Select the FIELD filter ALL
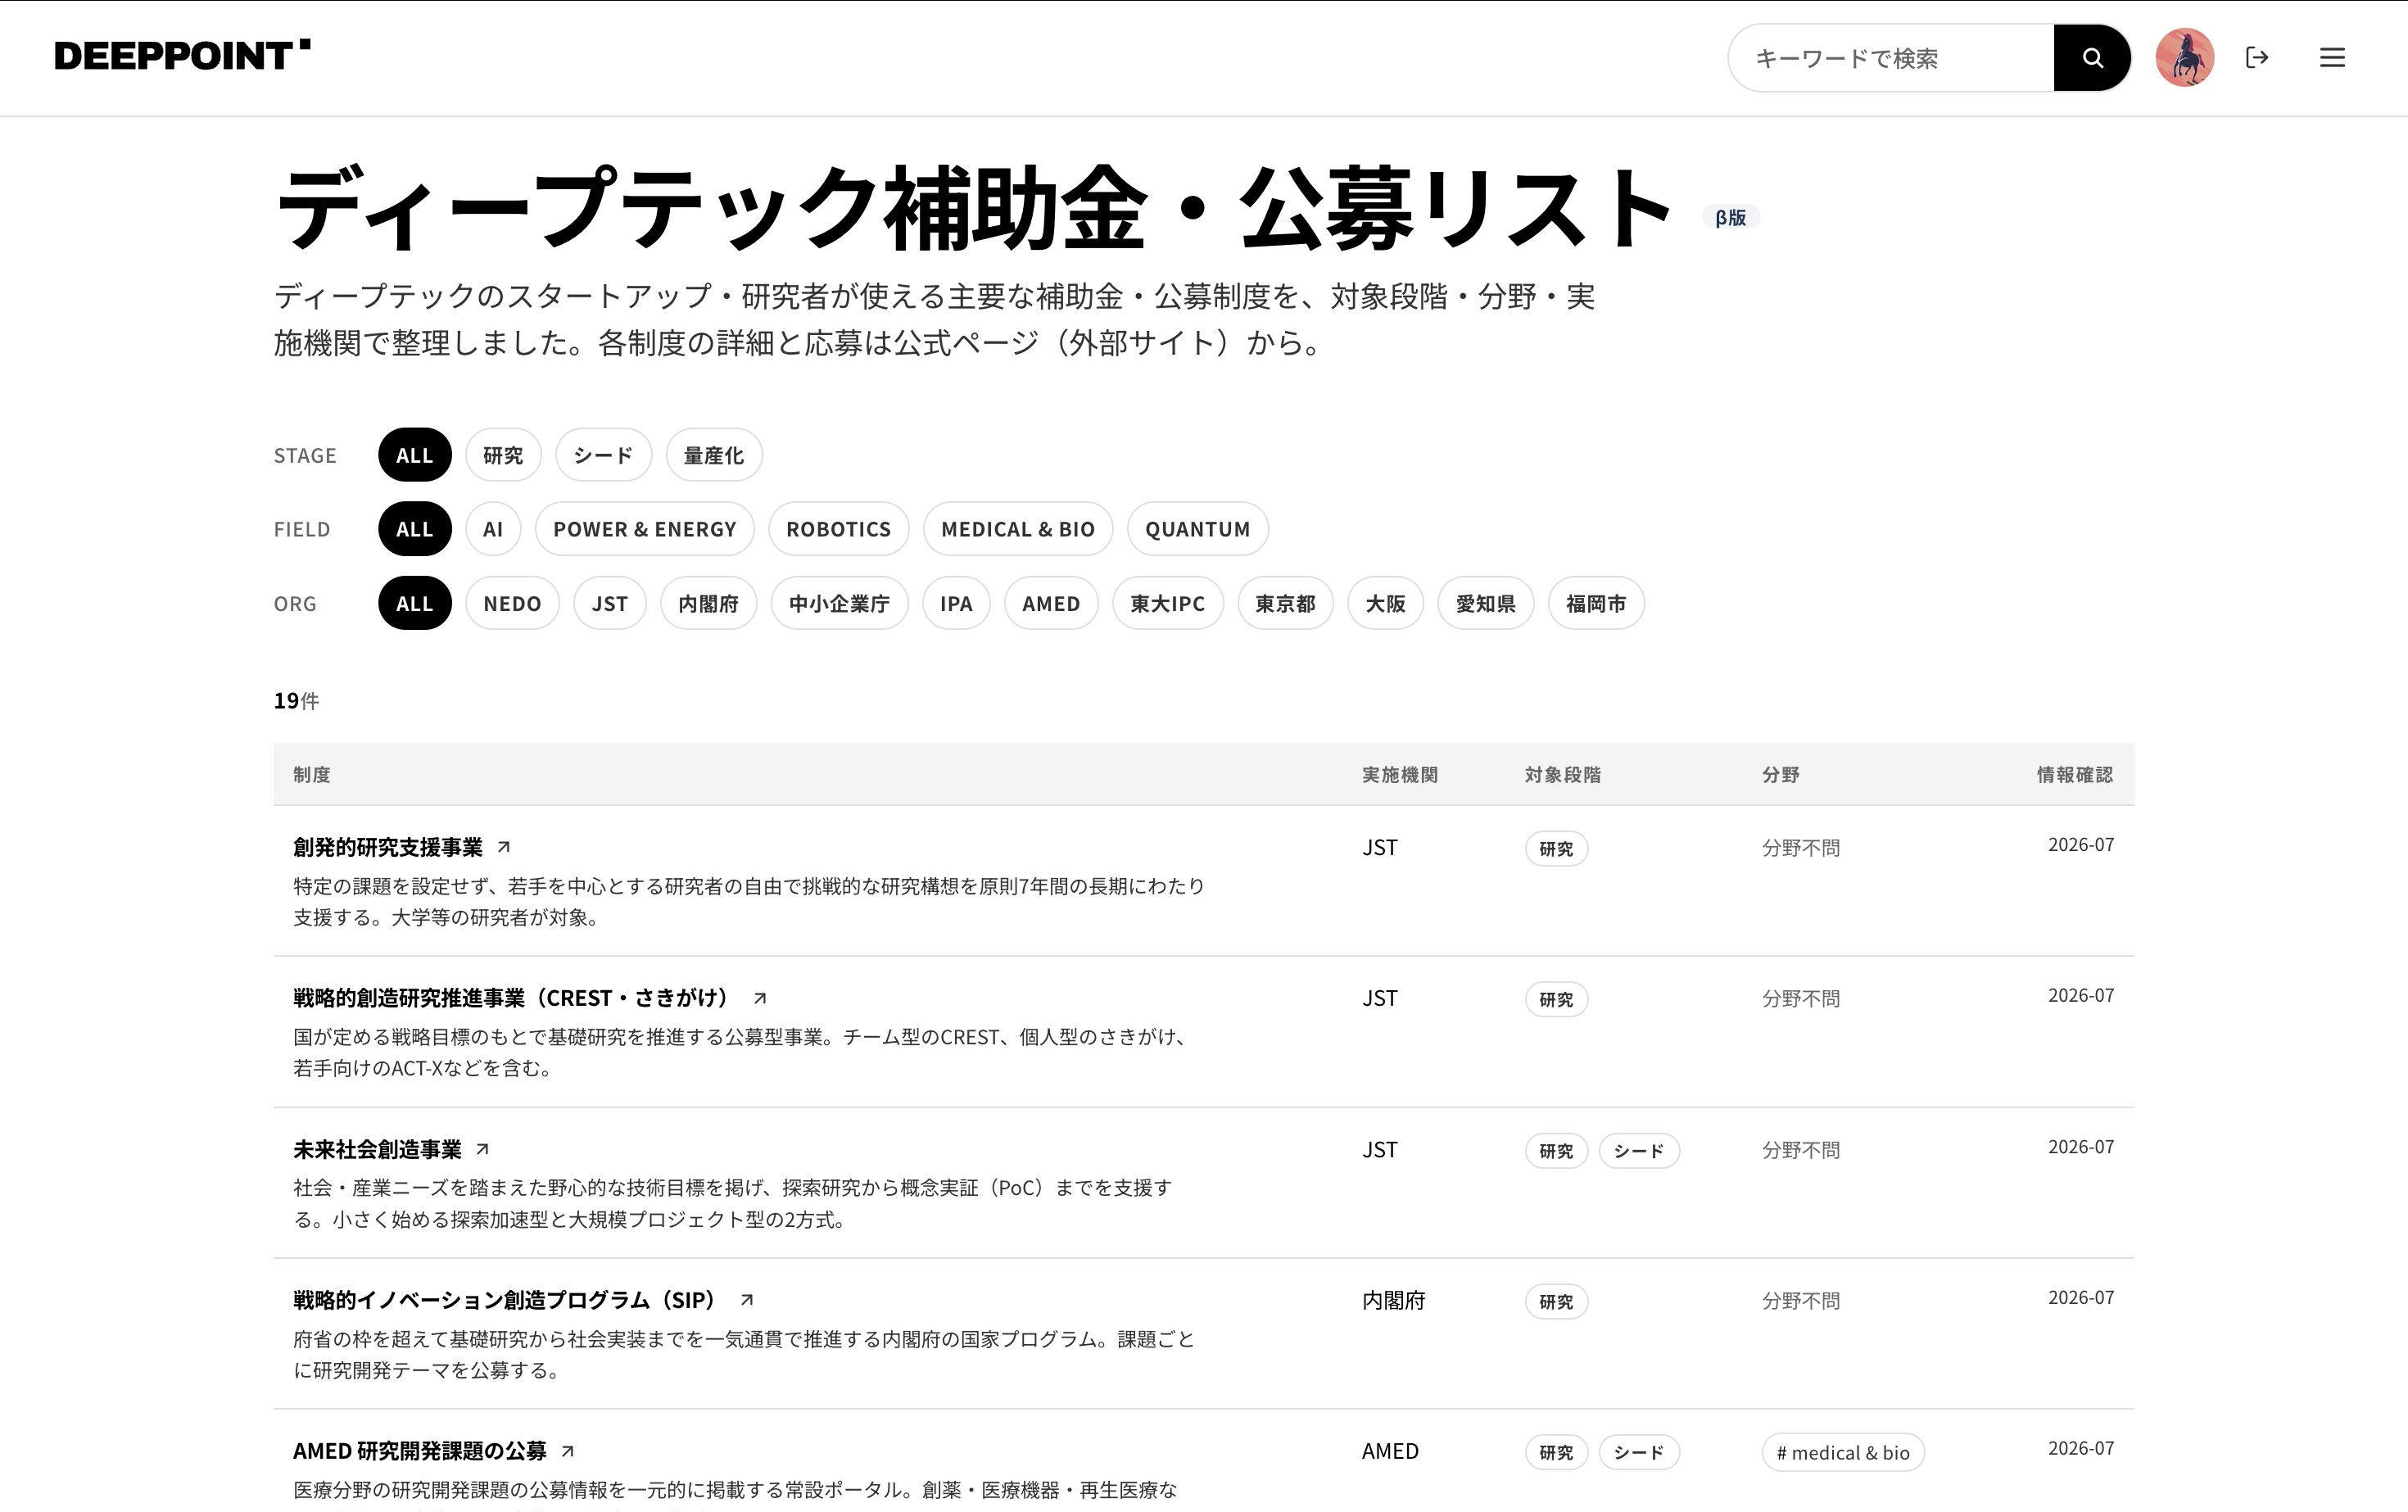Screen dimensions: 2408x1512 click(415, 529)
